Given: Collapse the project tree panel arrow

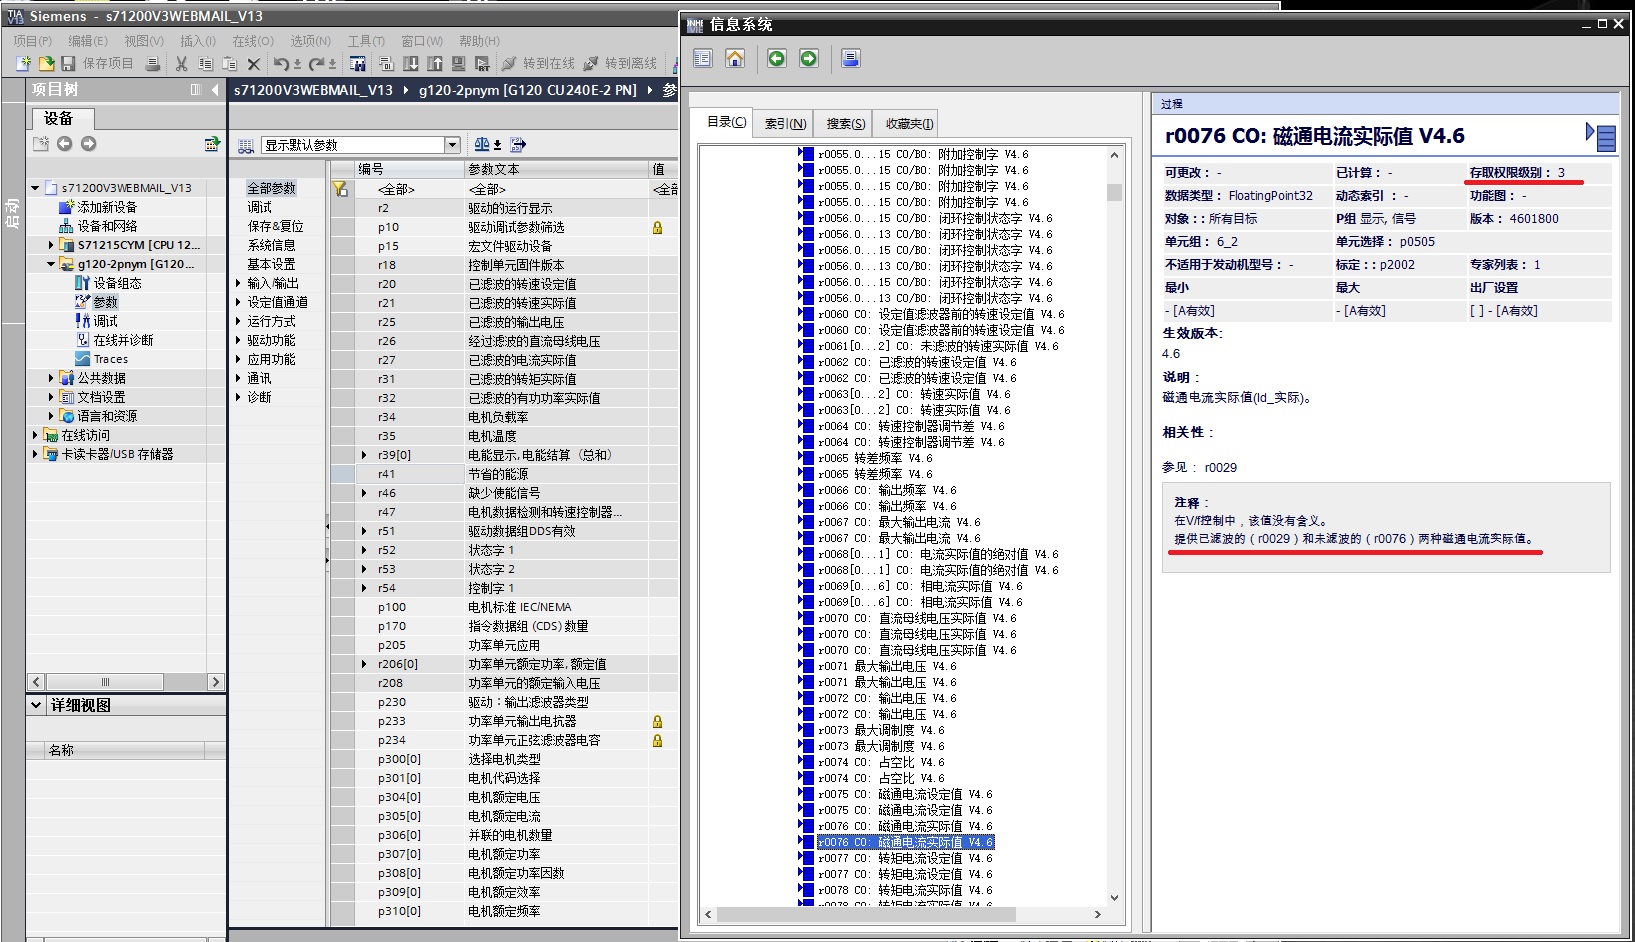Looking at the screenshot, I should click(215, 90).
